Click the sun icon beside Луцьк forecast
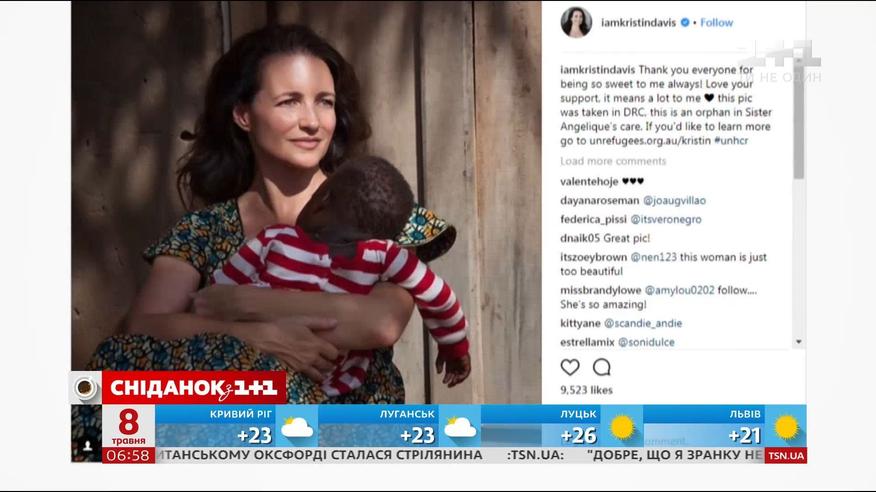This screenshot has height=492, width=876. 621,427
